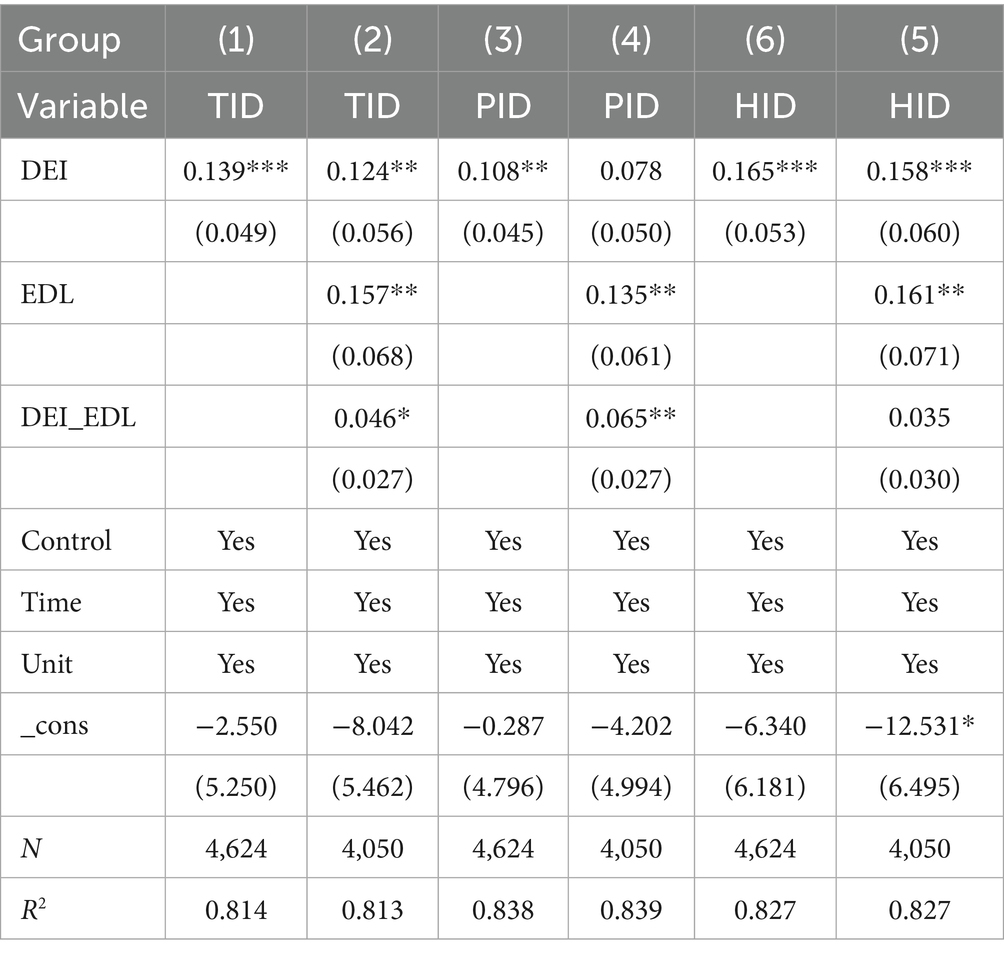Select the −12.531* constant value

pos(919,725)
